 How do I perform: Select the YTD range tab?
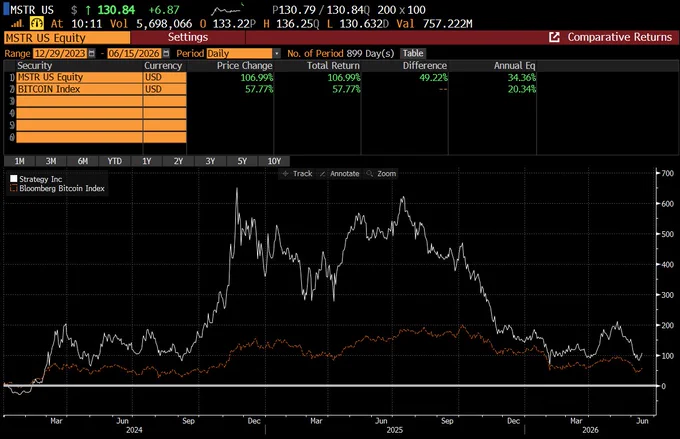(114, 161)
